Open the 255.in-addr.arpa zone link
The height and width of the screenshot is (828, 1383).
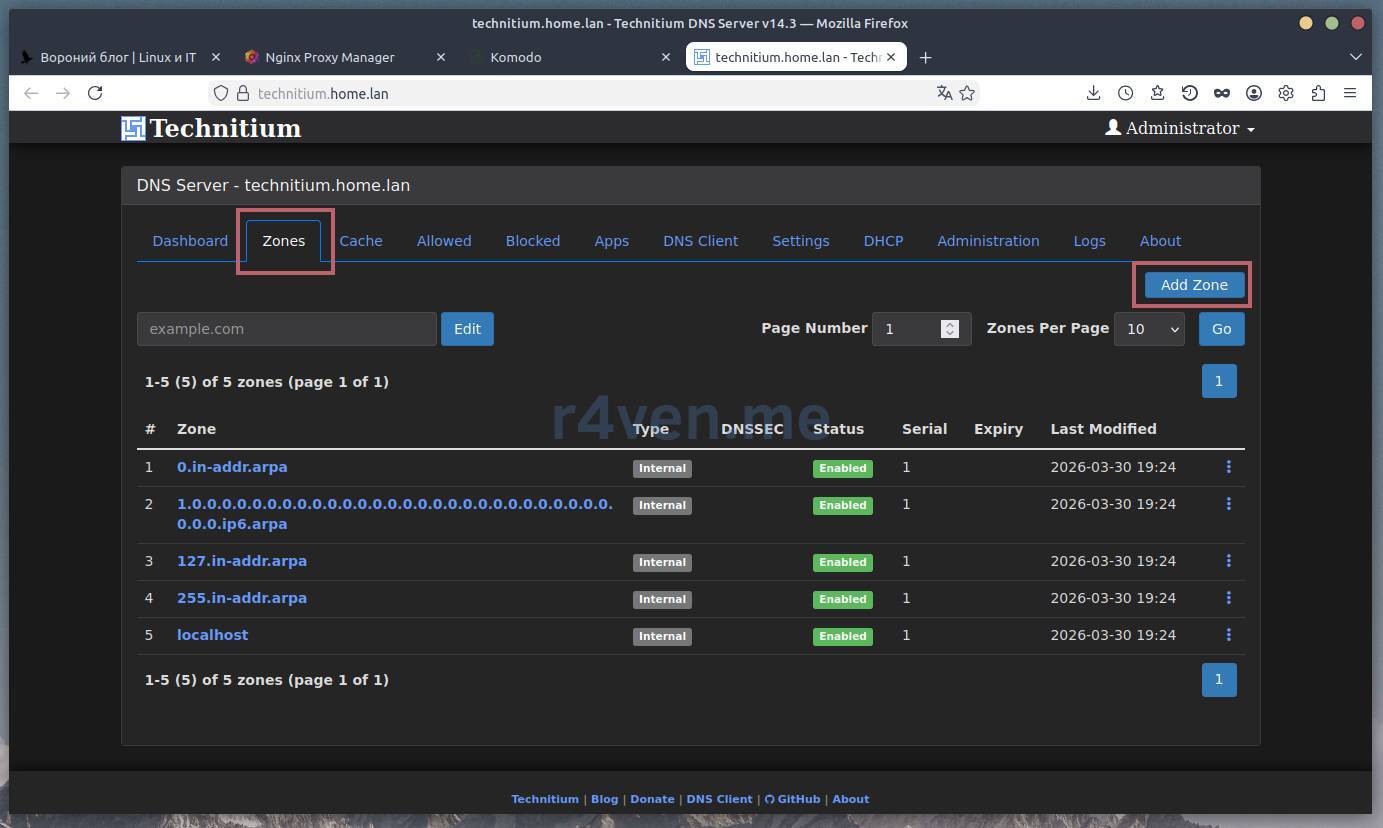(242, 598)
